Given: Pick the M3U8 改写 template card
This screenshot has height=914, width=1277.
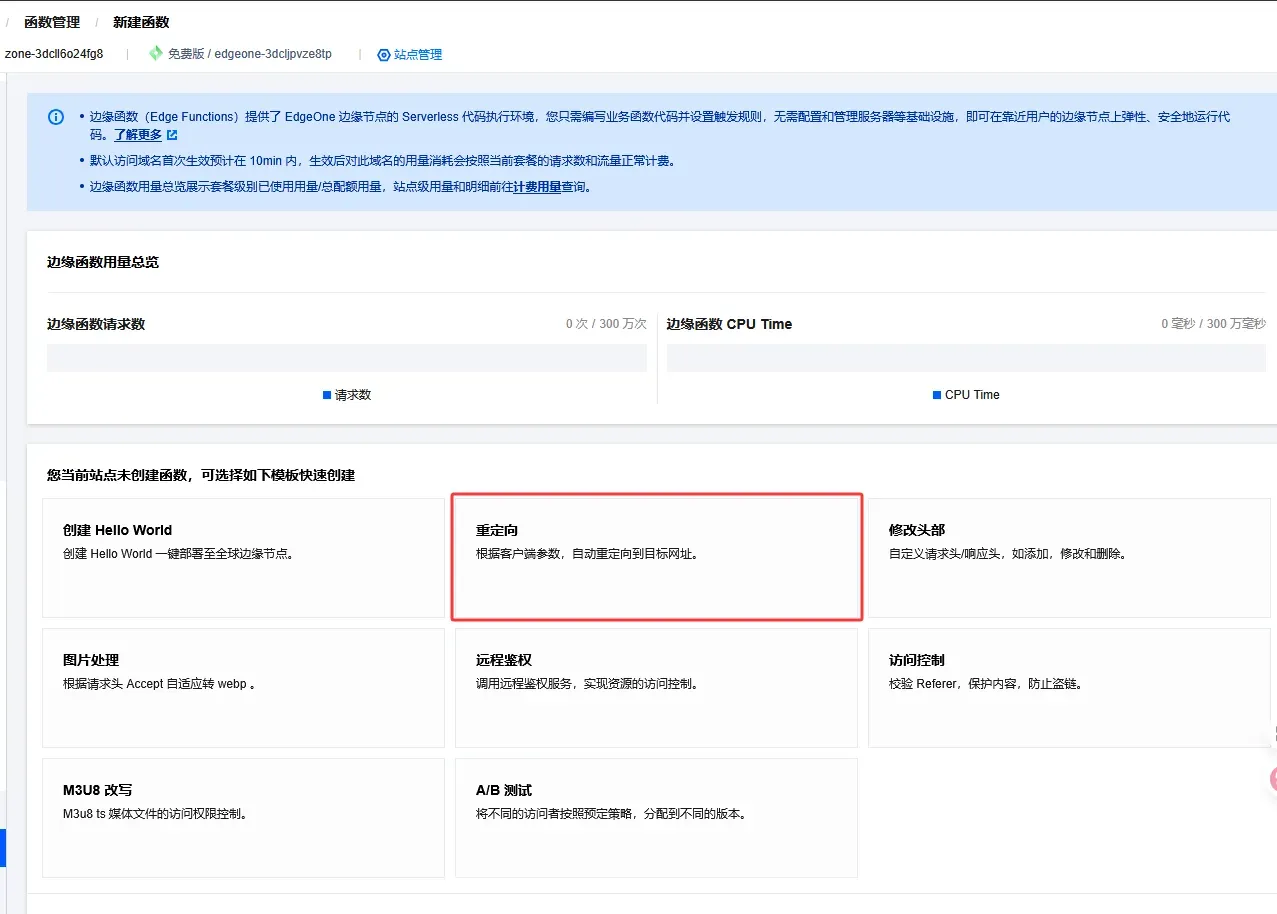Looking at the screenshot, I should [x=243, y=817].
